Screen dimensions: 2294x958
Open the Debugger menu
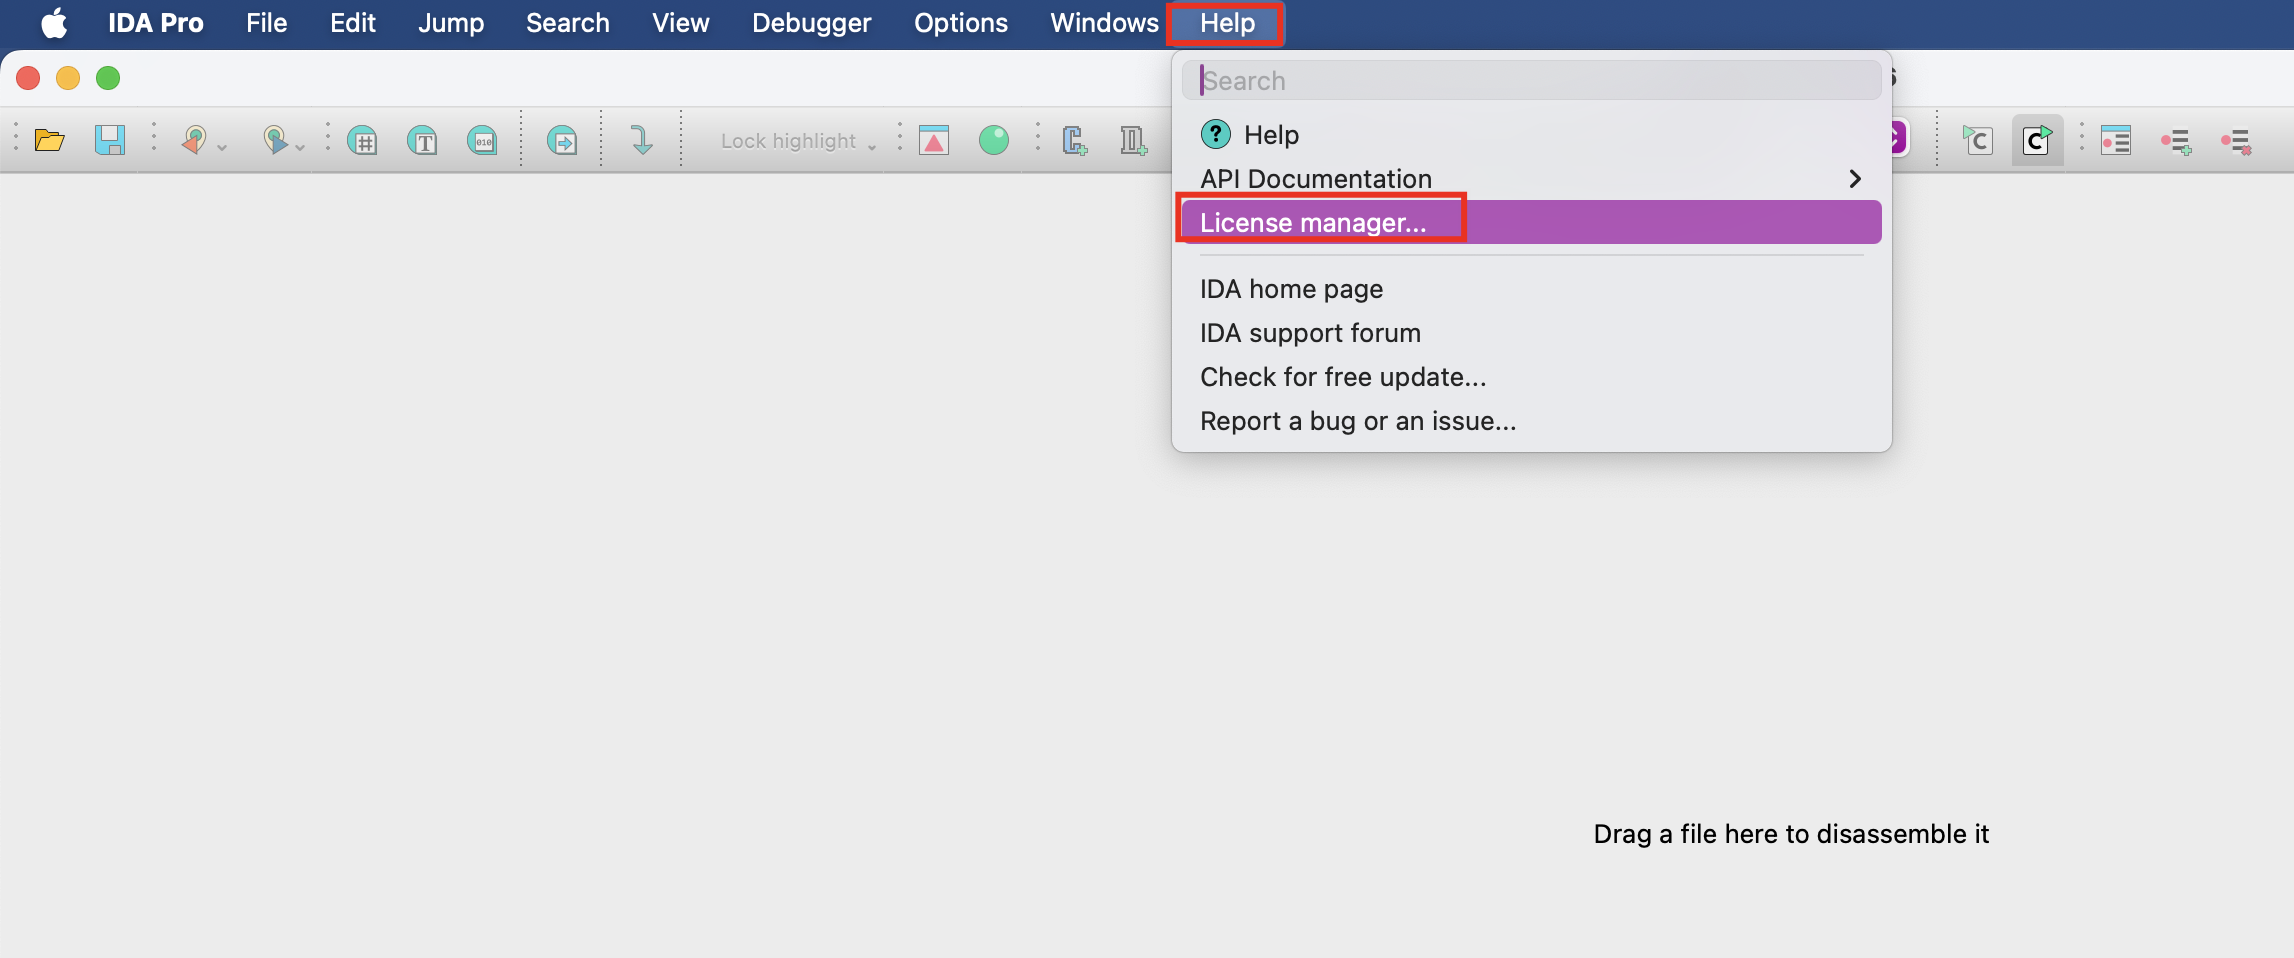coord(811,23)
